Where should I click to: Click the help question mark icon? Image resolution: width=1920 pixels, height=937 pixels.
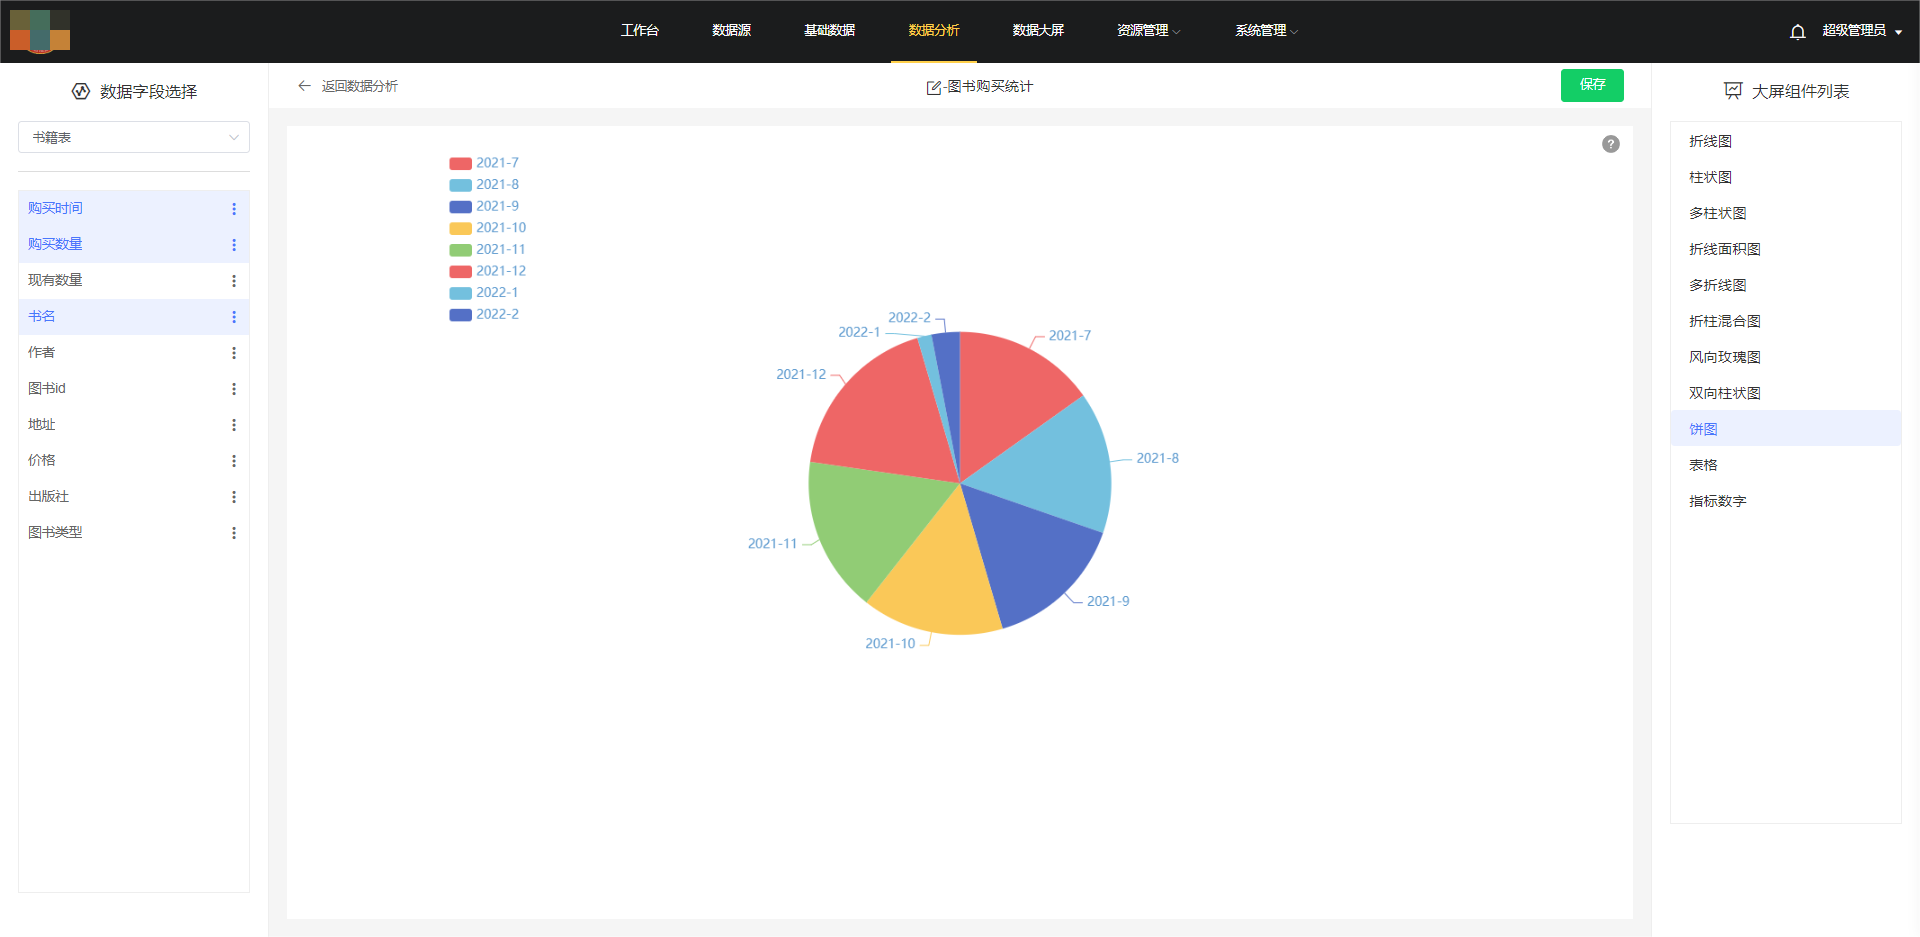pos(1610,144)
